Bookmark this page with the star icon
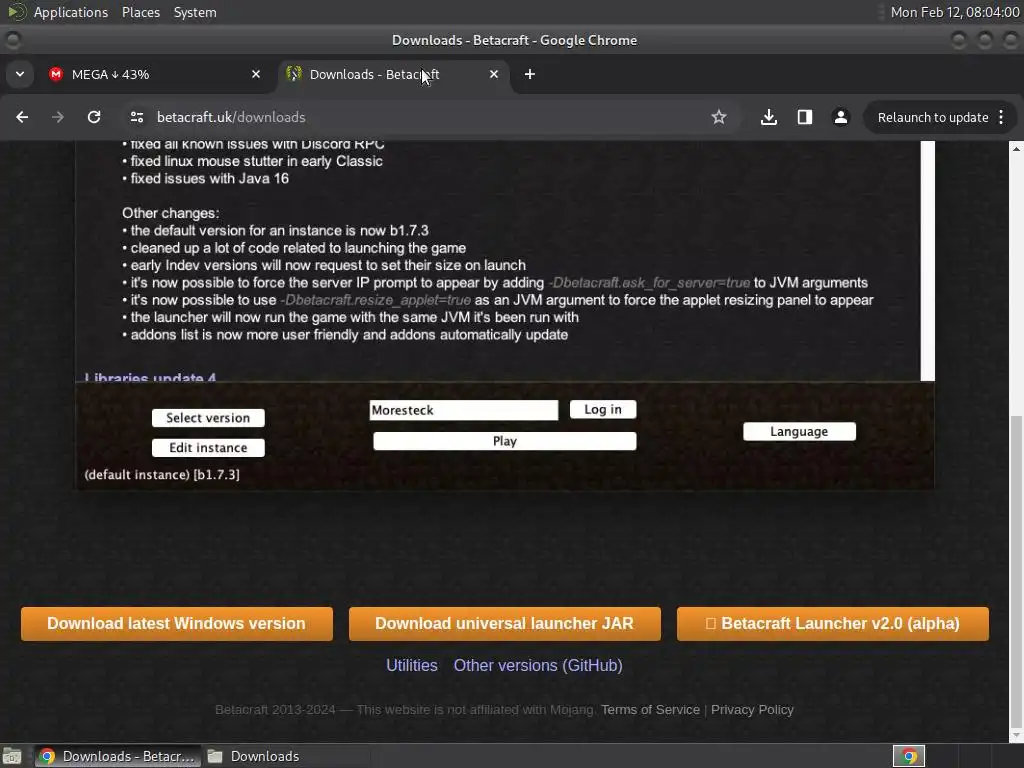Viewport: 1024px width, 768px height. pyautogui.click(x=718, y=117)
